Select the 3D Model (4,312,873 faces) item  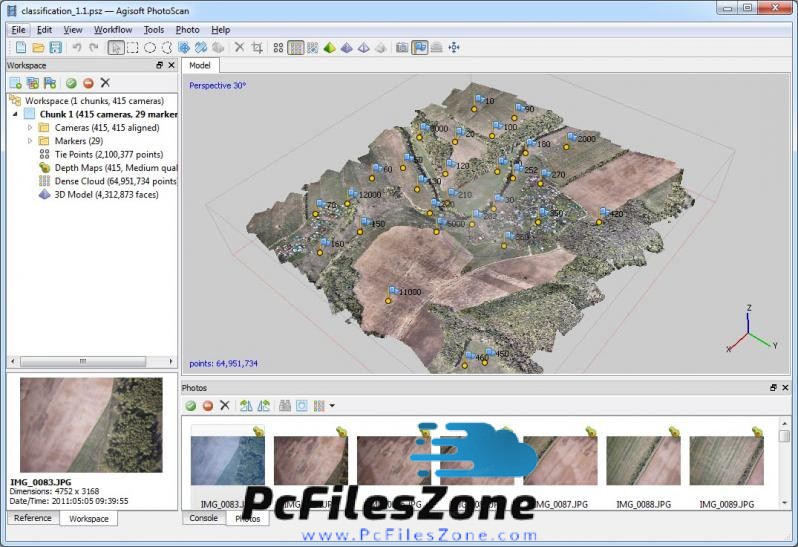(99, 194)
